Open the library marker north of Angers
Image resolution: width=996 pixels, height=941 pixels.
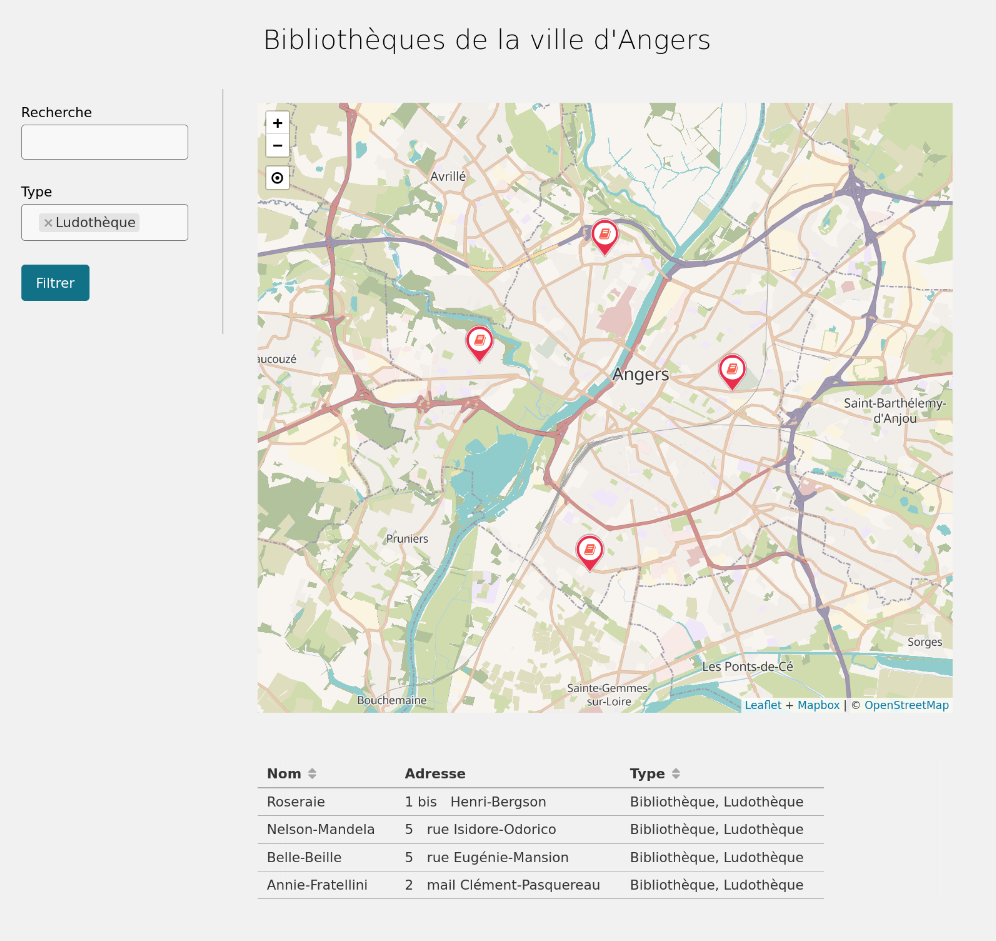pos(605,238)
